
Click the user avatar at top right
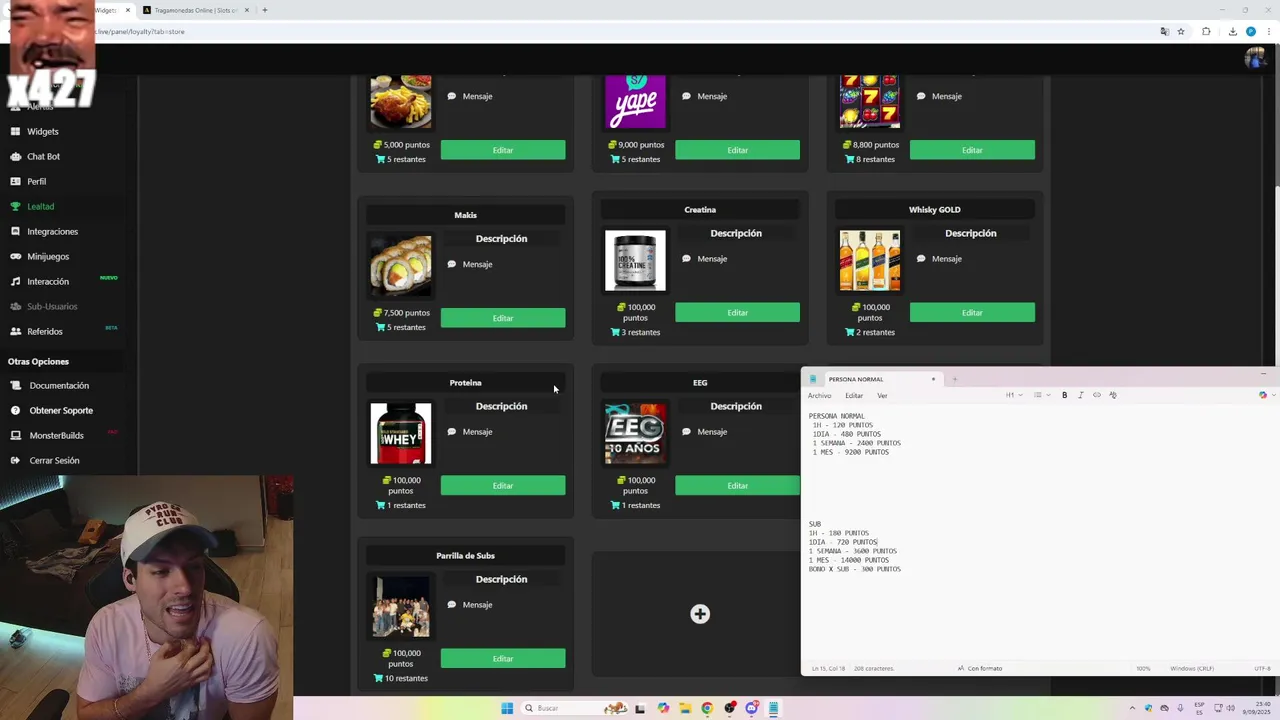click(1254, 57)
